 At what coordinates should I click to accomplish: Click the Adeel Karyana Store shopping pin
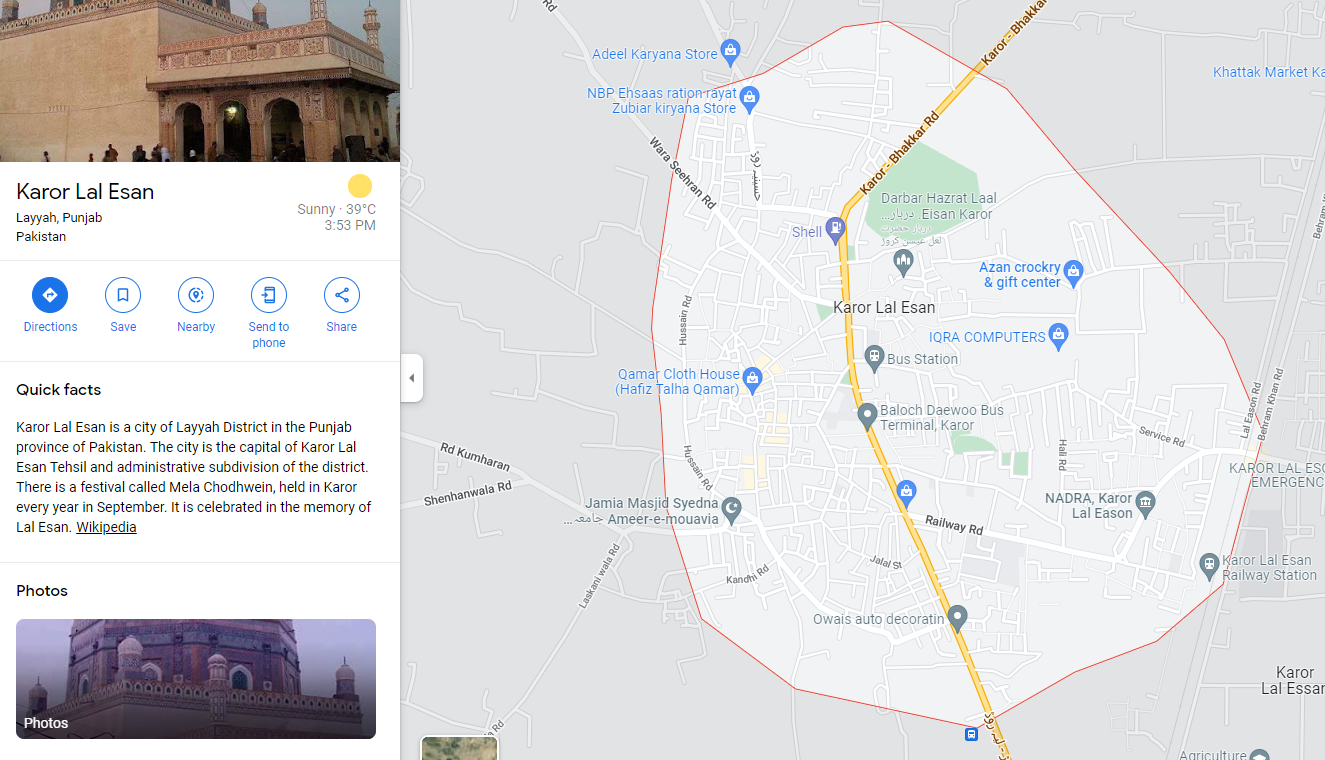(x=731, y=50)
